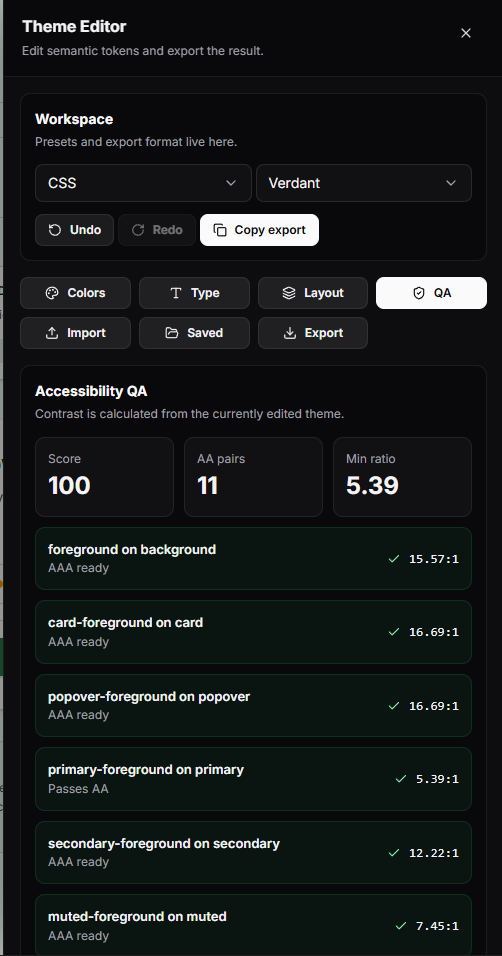
Task: Click the Redo button
Action: [x=157, y=230]
